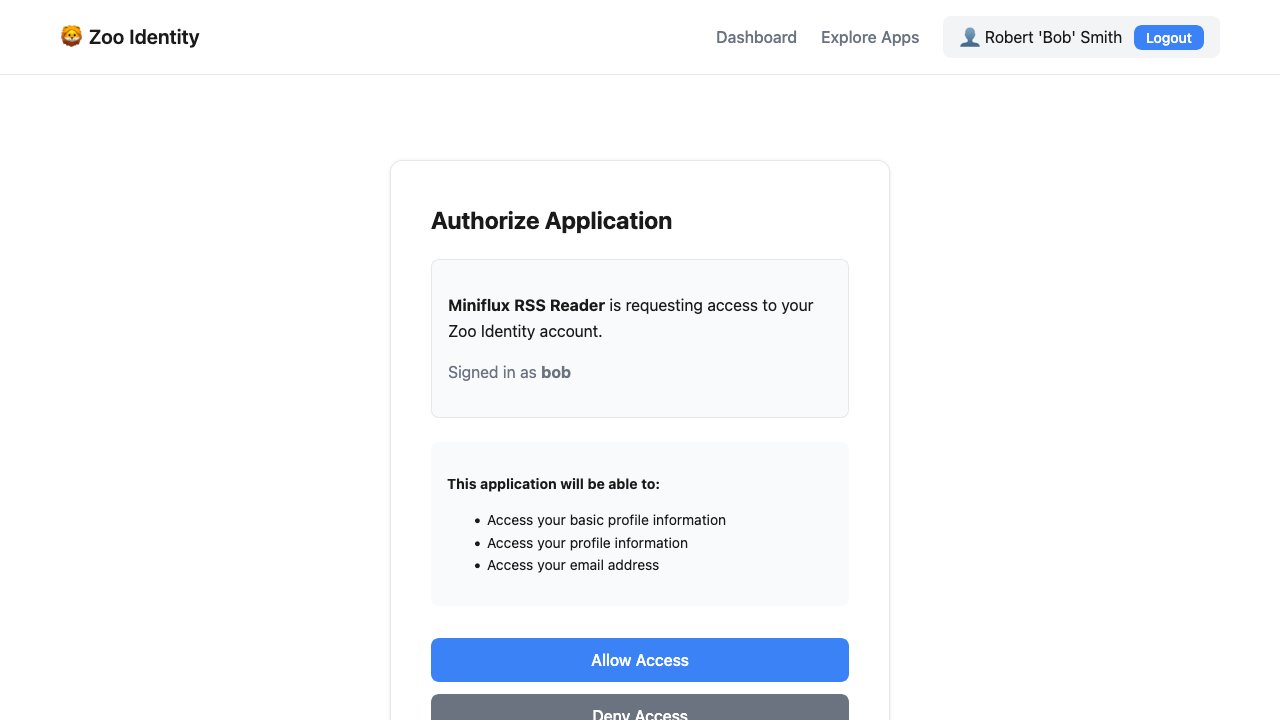The height and width of the screenshot is (720, 1280).
Task: Click the Allow Access button
Action: pyautogui.click(x=639, y=660)
